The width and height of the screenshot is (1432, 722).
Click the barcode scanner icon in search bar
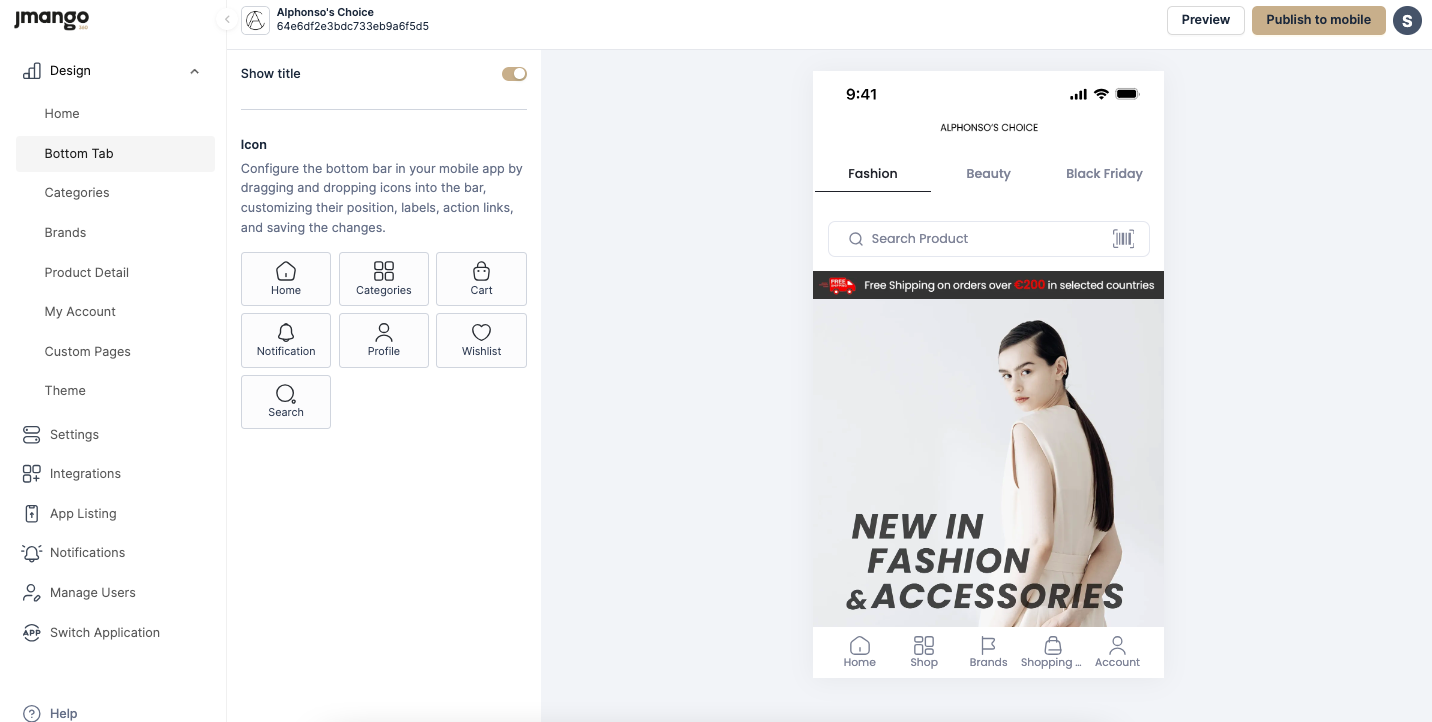[1123, 239]
